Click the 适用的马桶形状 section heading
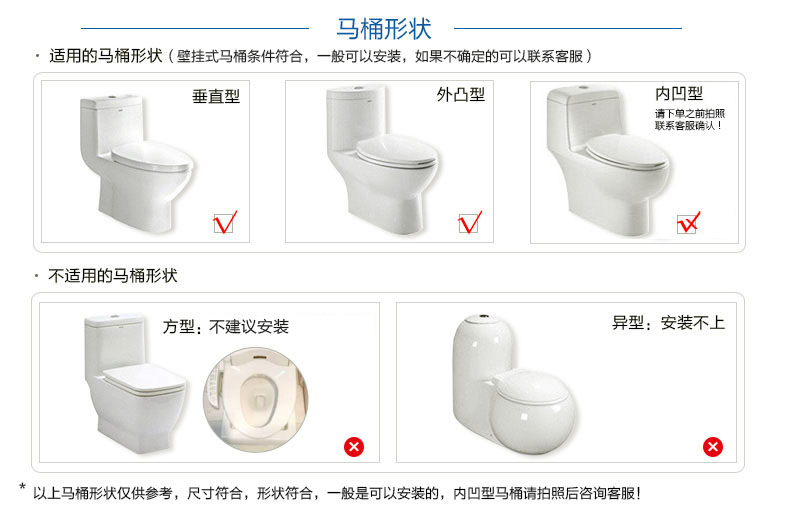790x520 pixels. [106, 56]
